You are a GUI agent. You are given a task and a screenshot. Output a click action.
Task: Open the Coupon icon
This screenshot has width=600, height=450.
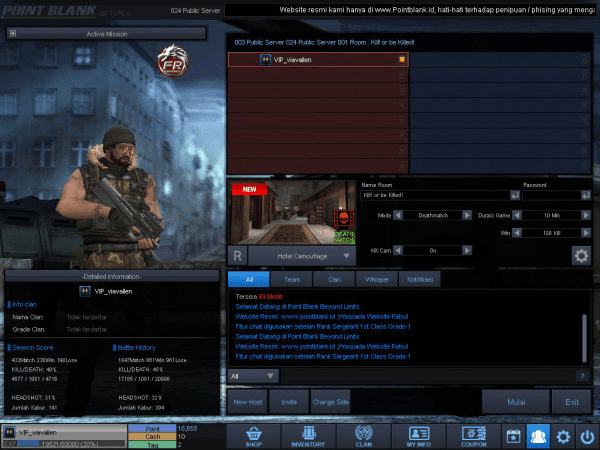[x=473, y=436]
